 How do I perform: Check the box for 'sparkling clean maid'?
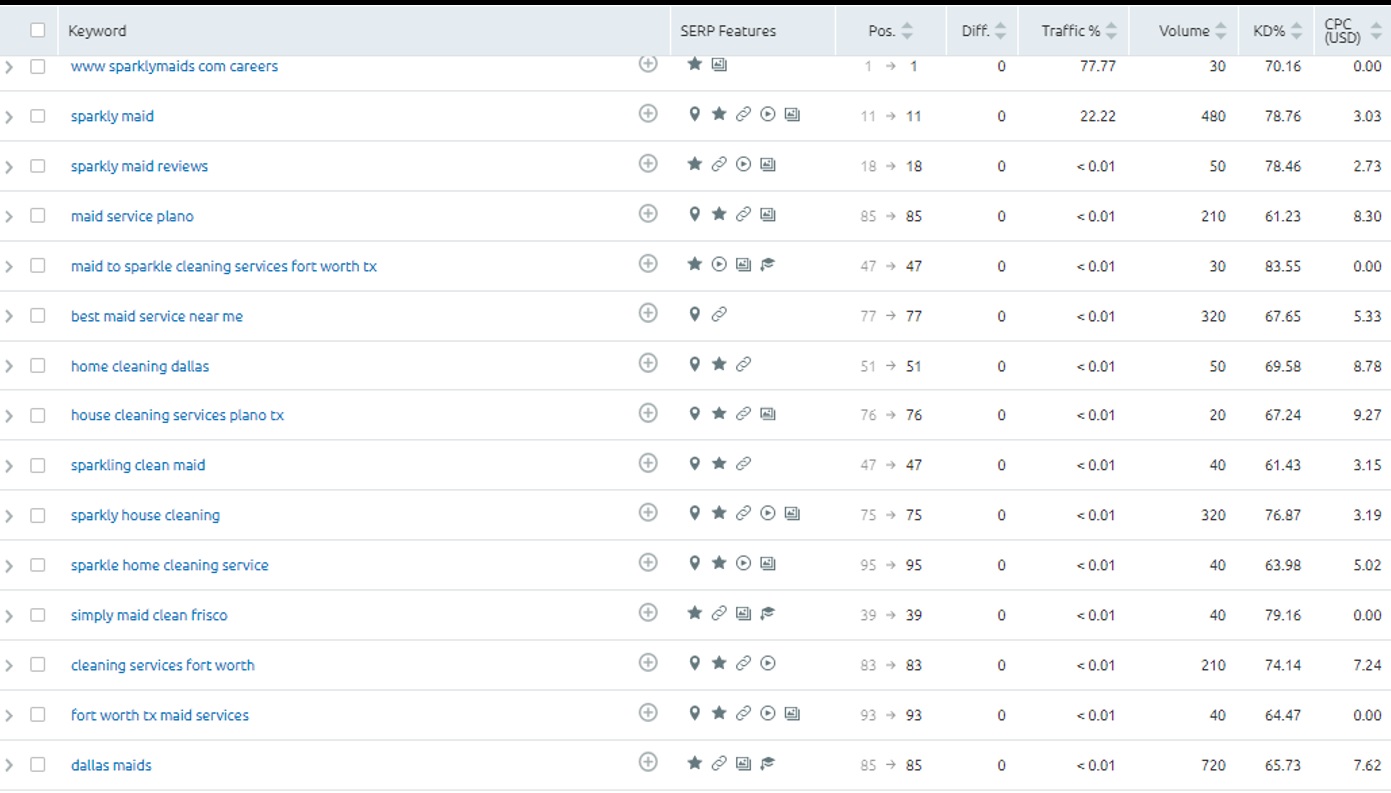(x=38, y=465)
